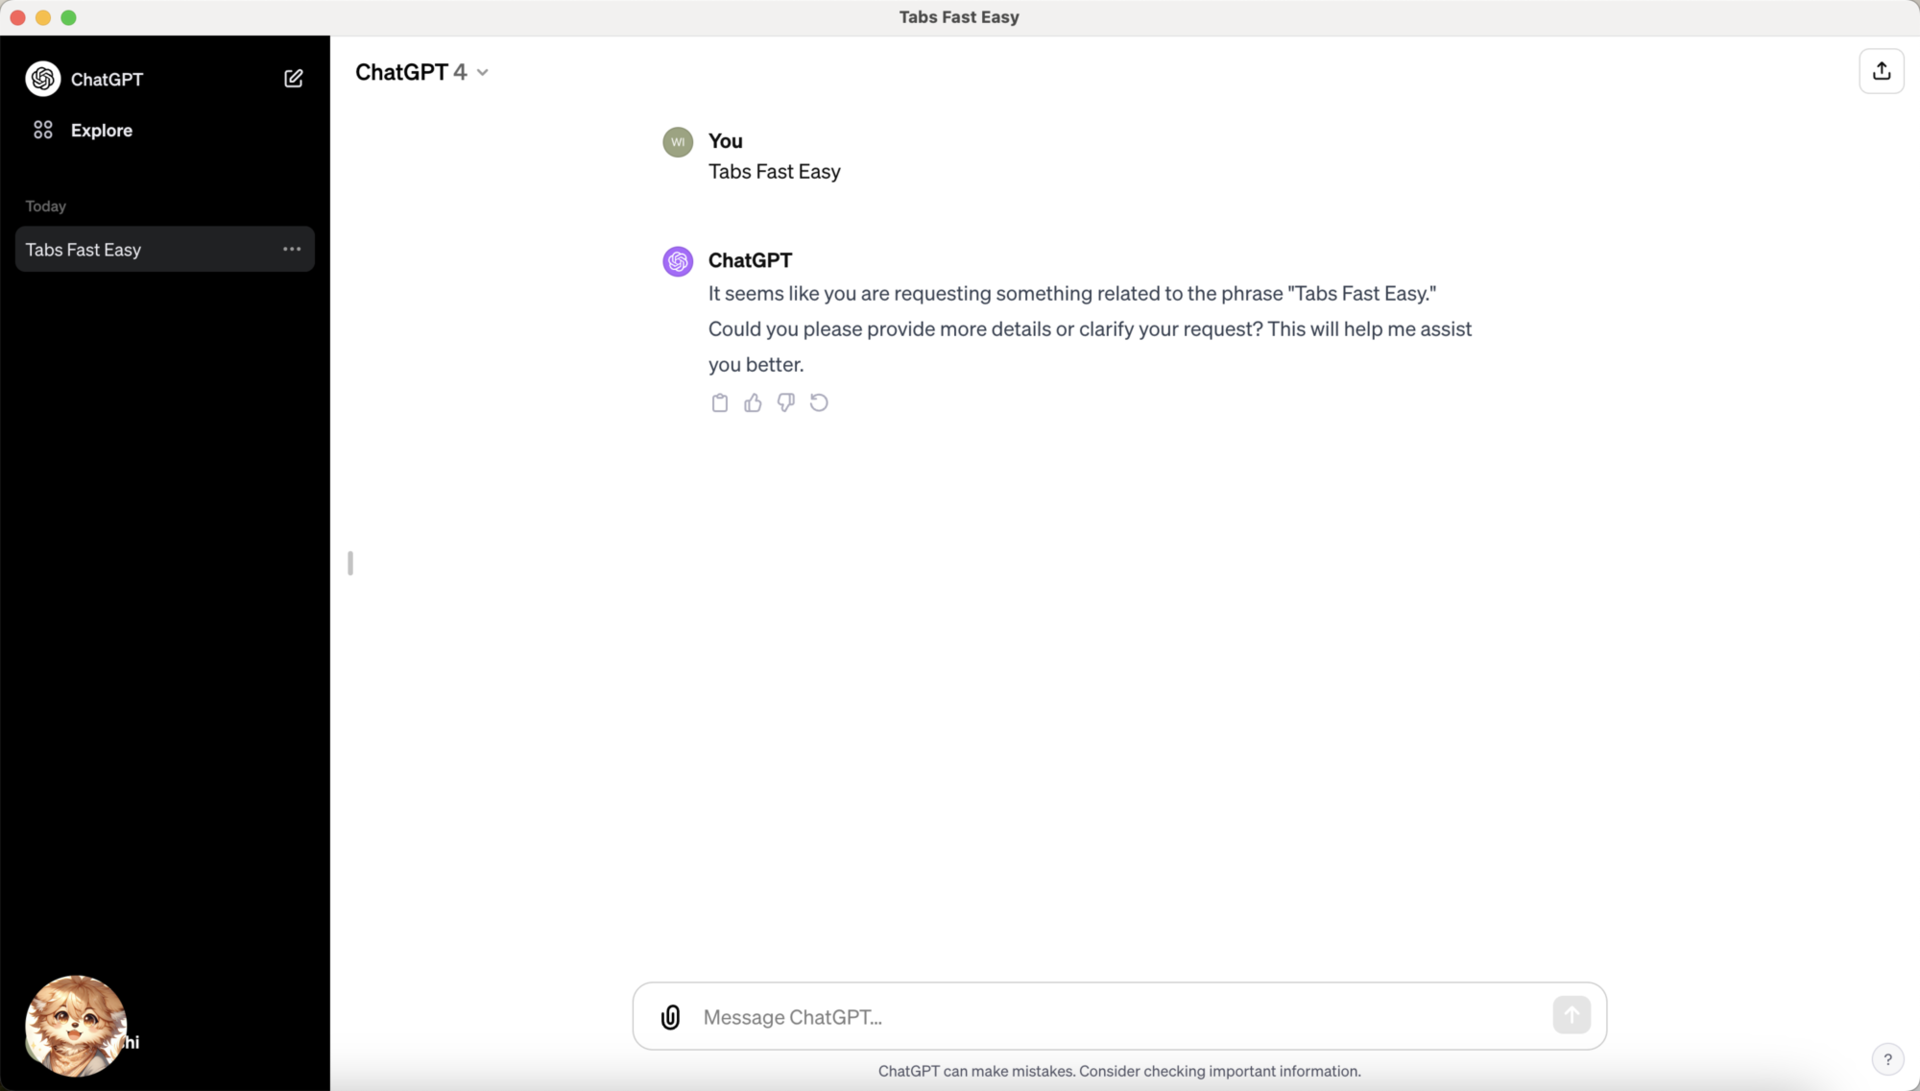Collapse sidebar using the vertical handle
This screenshot has width=1920, height=1091.
pyautogui.click(x=350, y=563)
